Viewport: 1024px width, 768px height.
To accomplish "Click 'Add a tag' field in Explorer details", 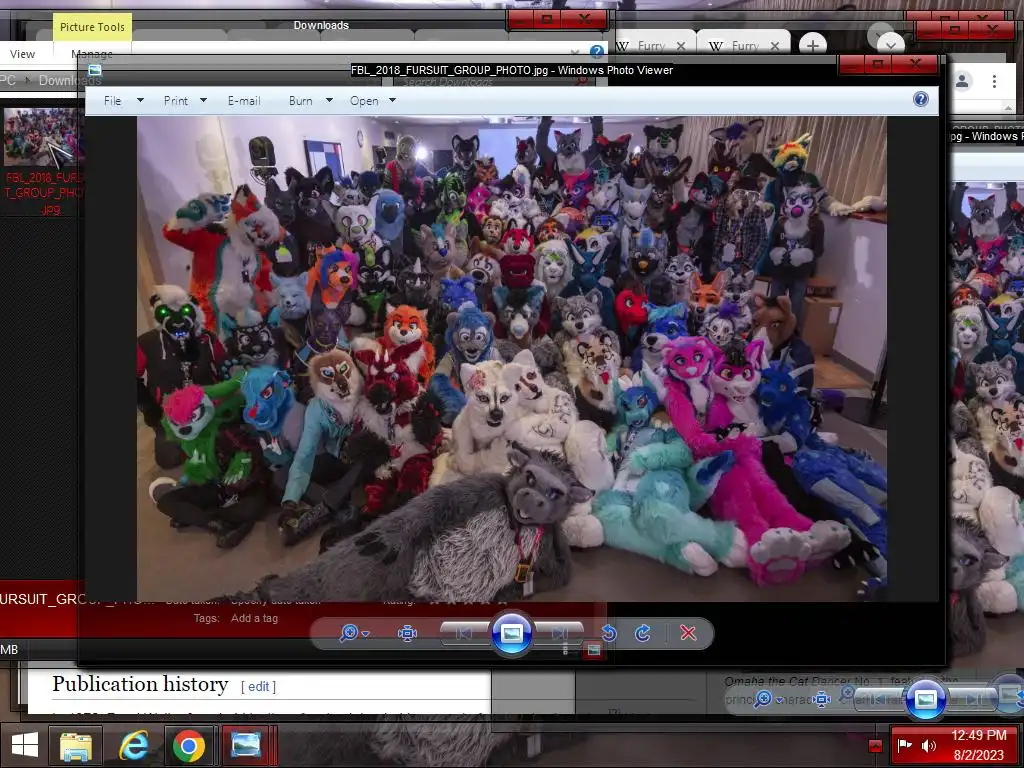I will point(254,618).
